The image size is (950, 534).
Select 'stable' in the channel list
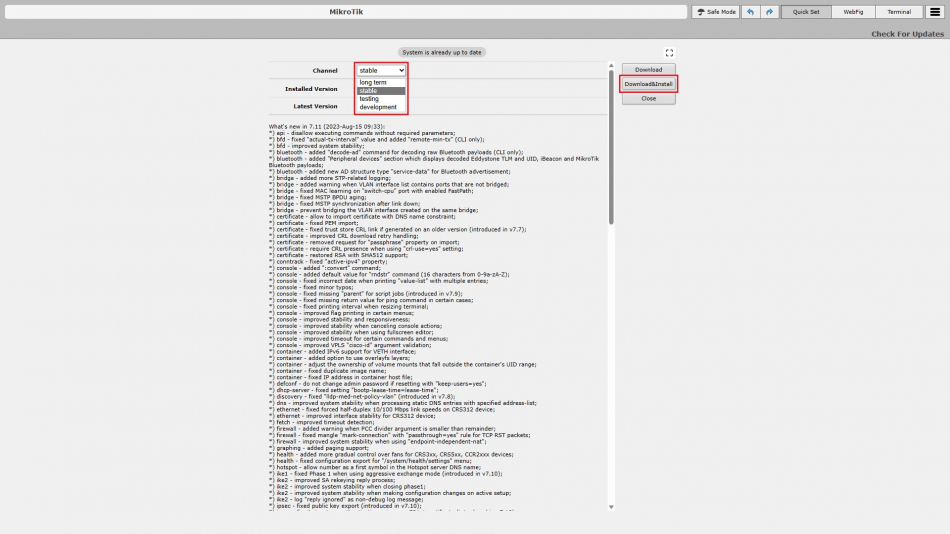click(x=368, y=91)
